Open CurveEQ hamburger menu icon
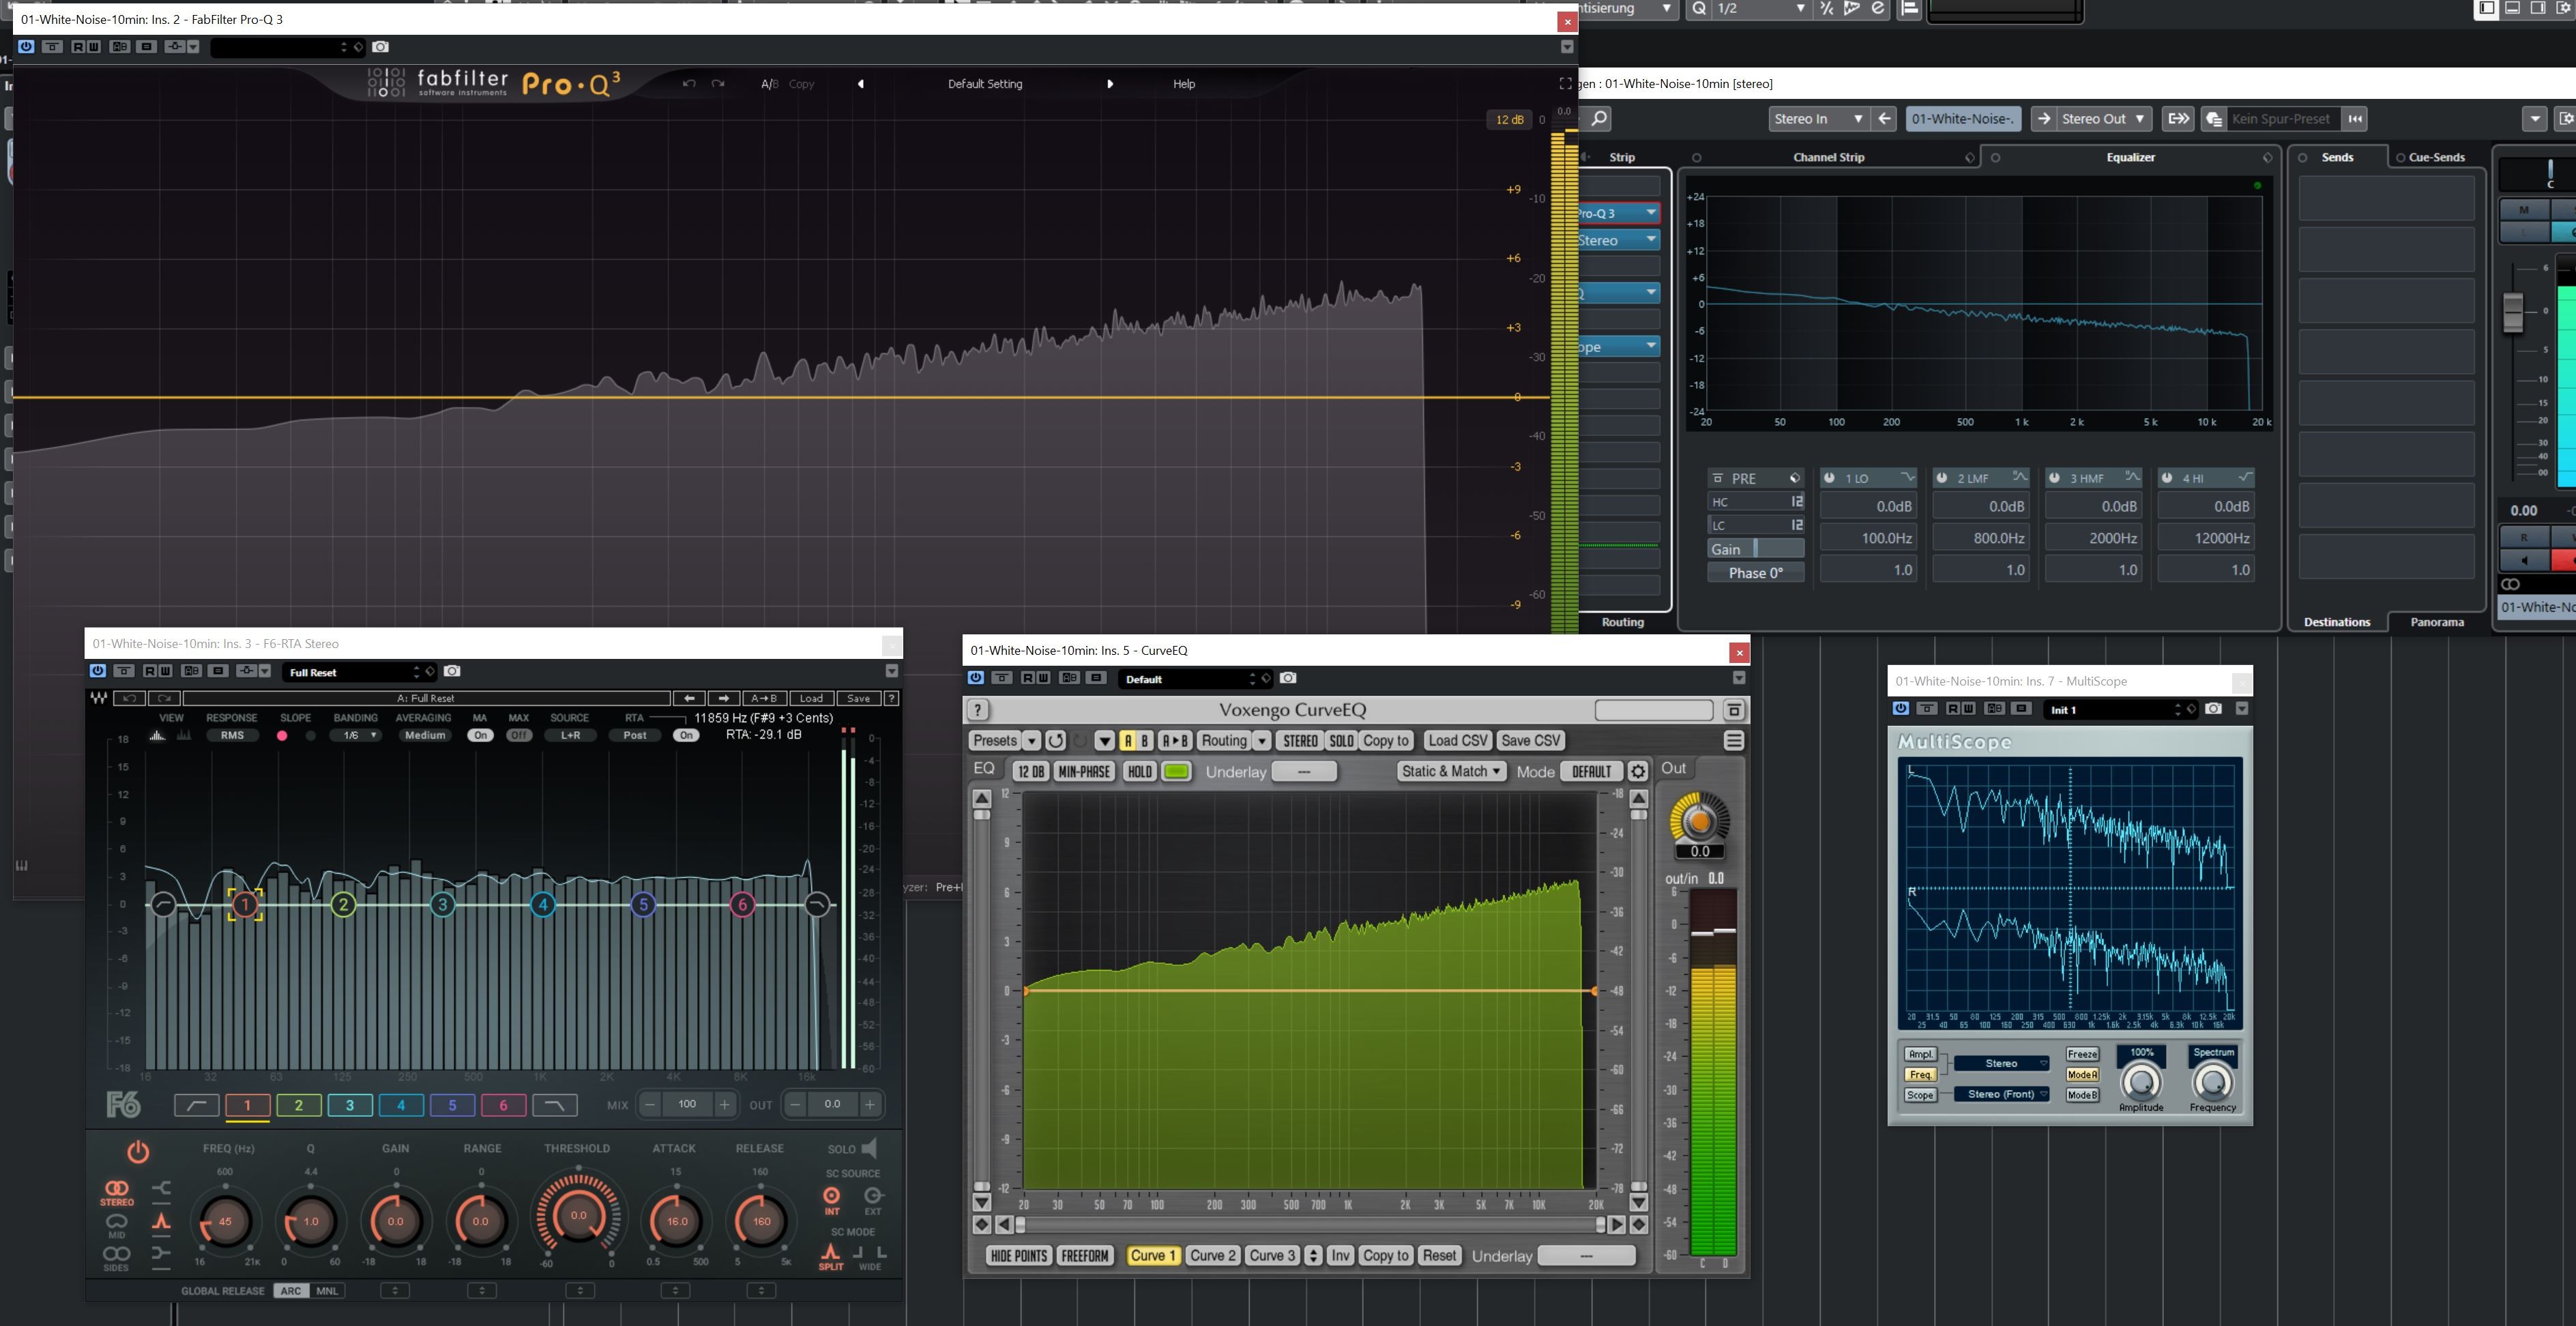This screenshot has height=1326, width=2576. tap(1734, 741)
